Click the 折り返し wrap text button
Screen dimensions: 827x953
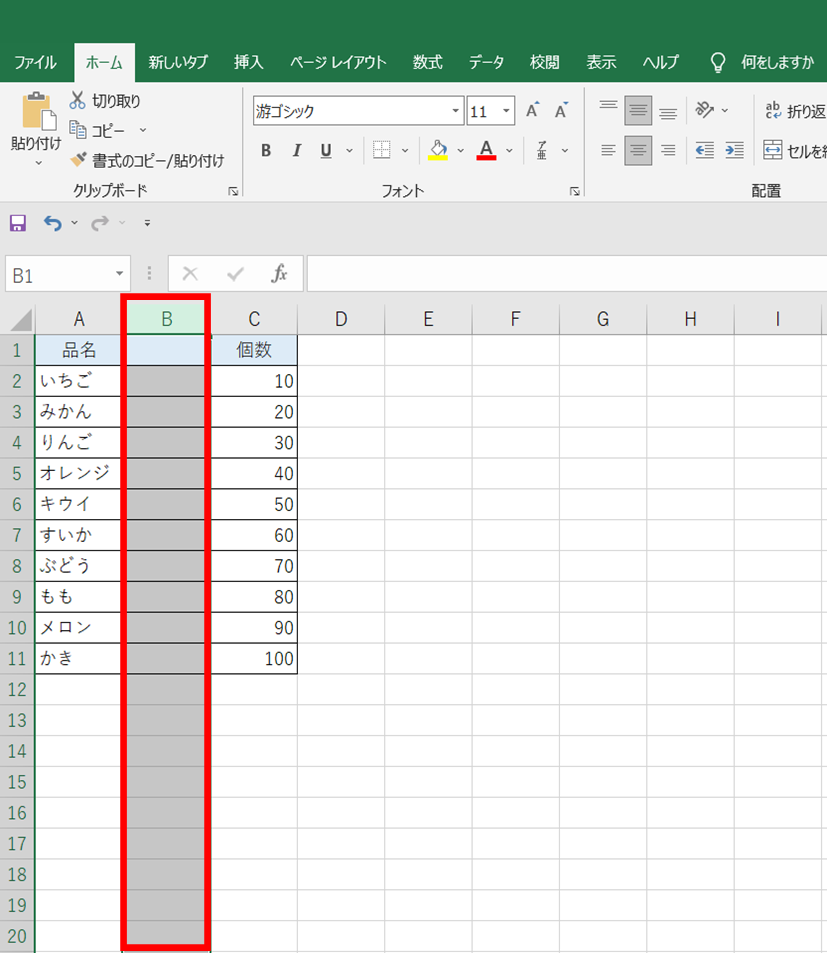tap(794, 111)
